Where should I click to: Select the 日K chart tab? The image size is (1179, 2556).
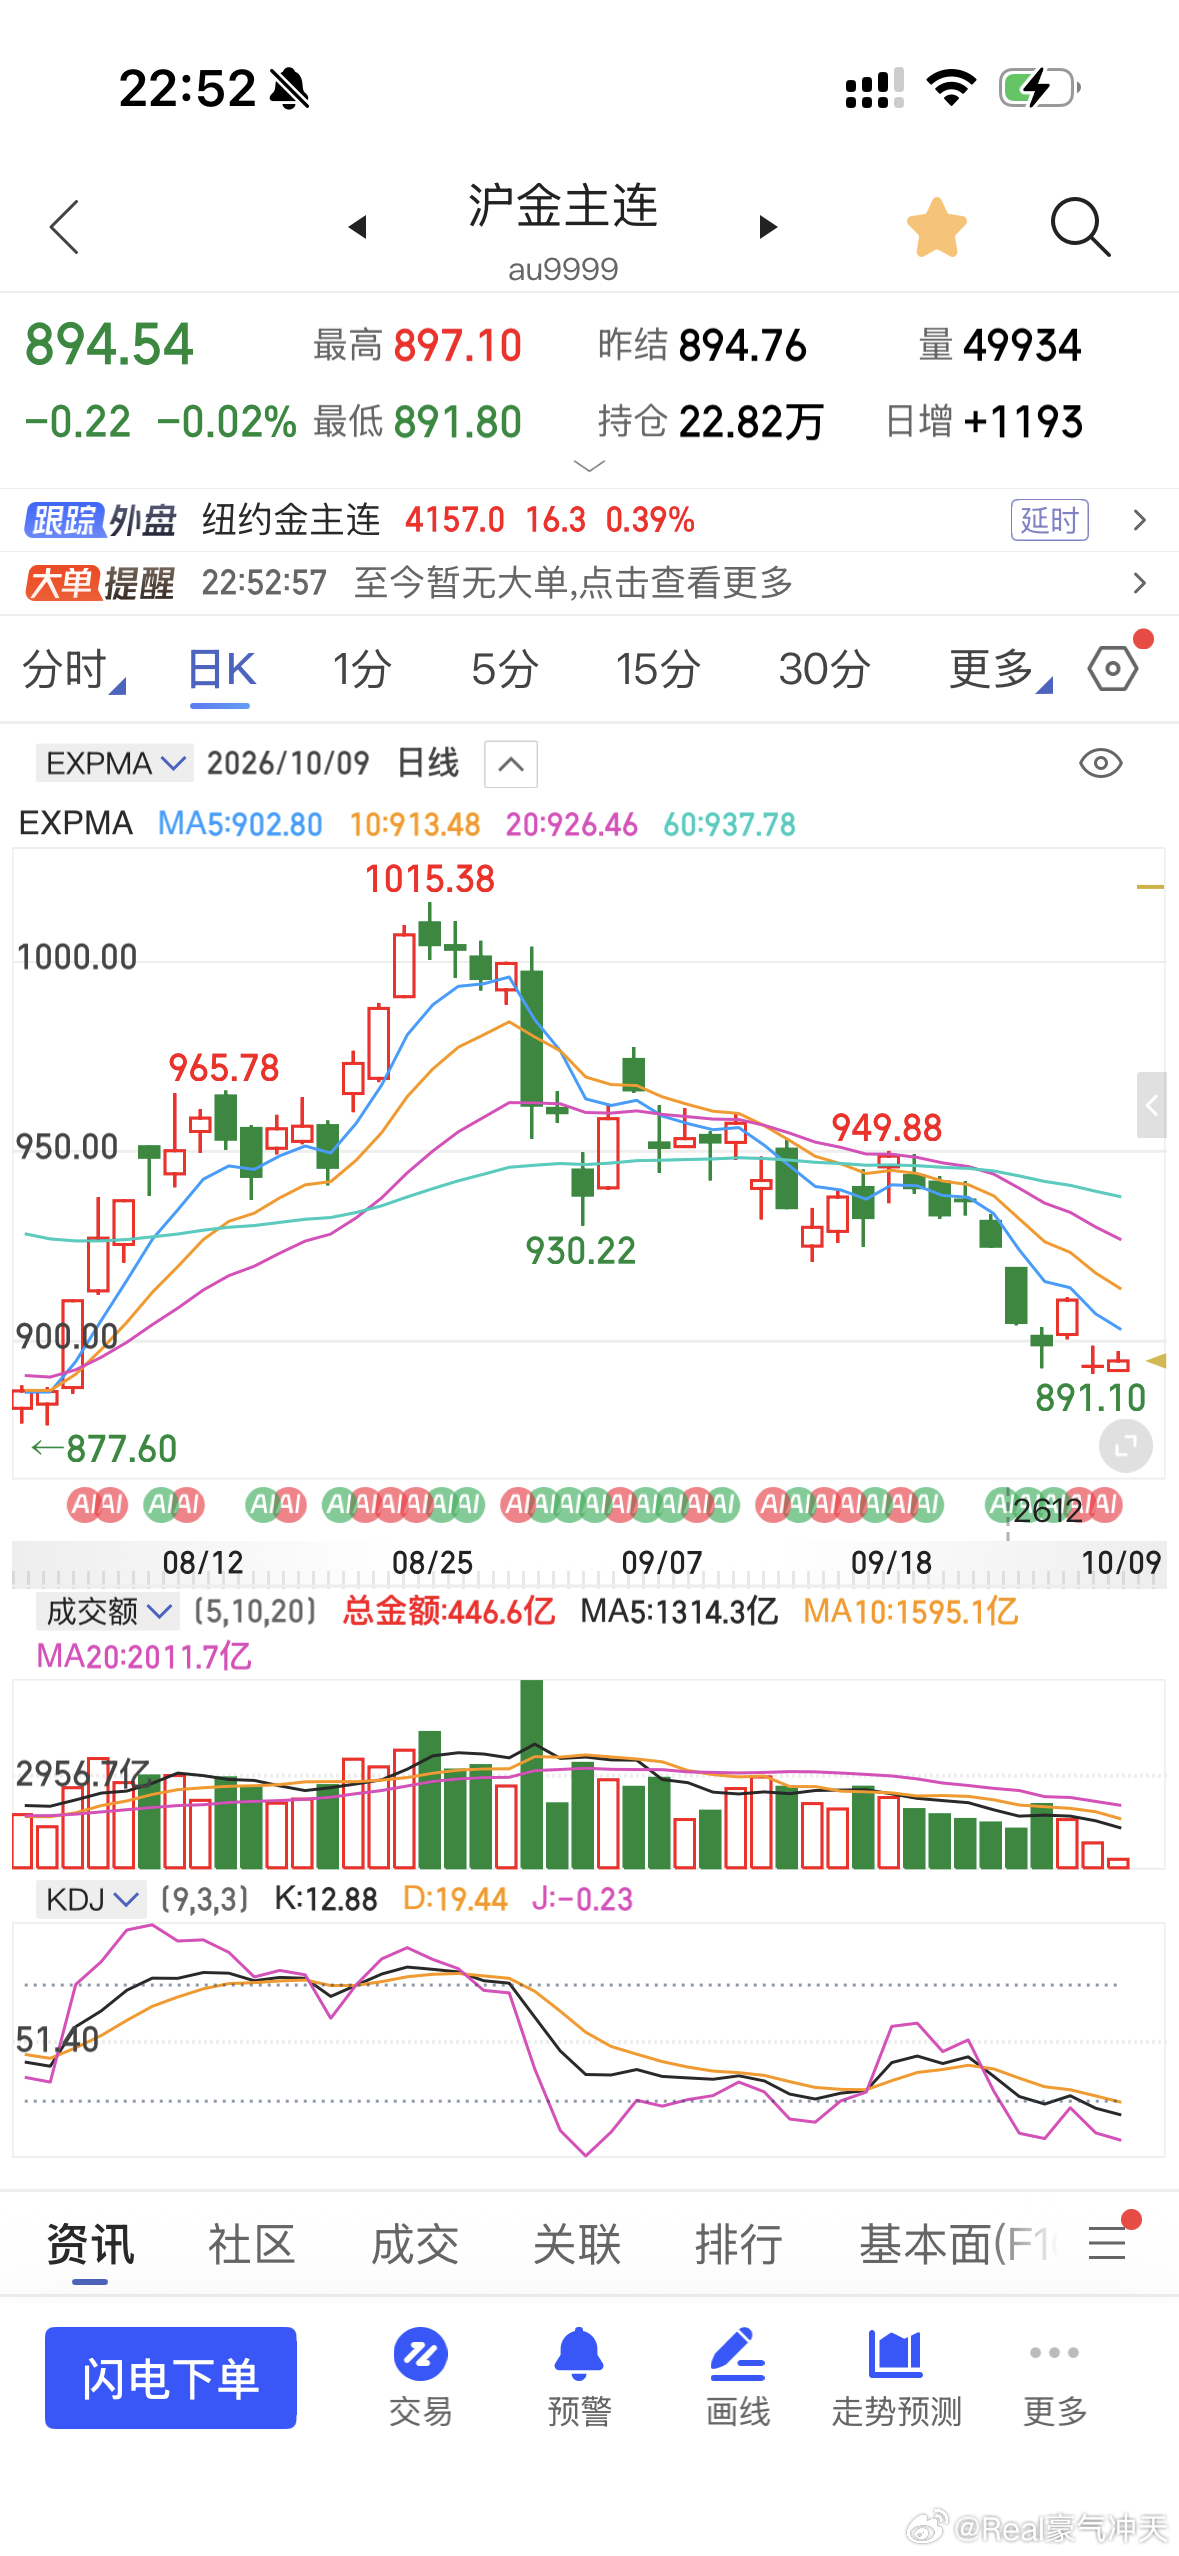[x=221, y=669]
